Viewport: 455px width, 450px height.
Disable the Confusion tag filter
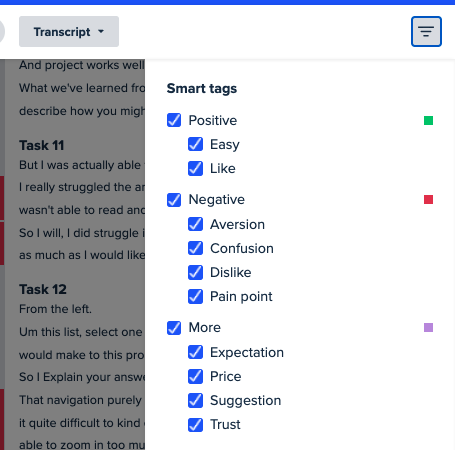195,248
